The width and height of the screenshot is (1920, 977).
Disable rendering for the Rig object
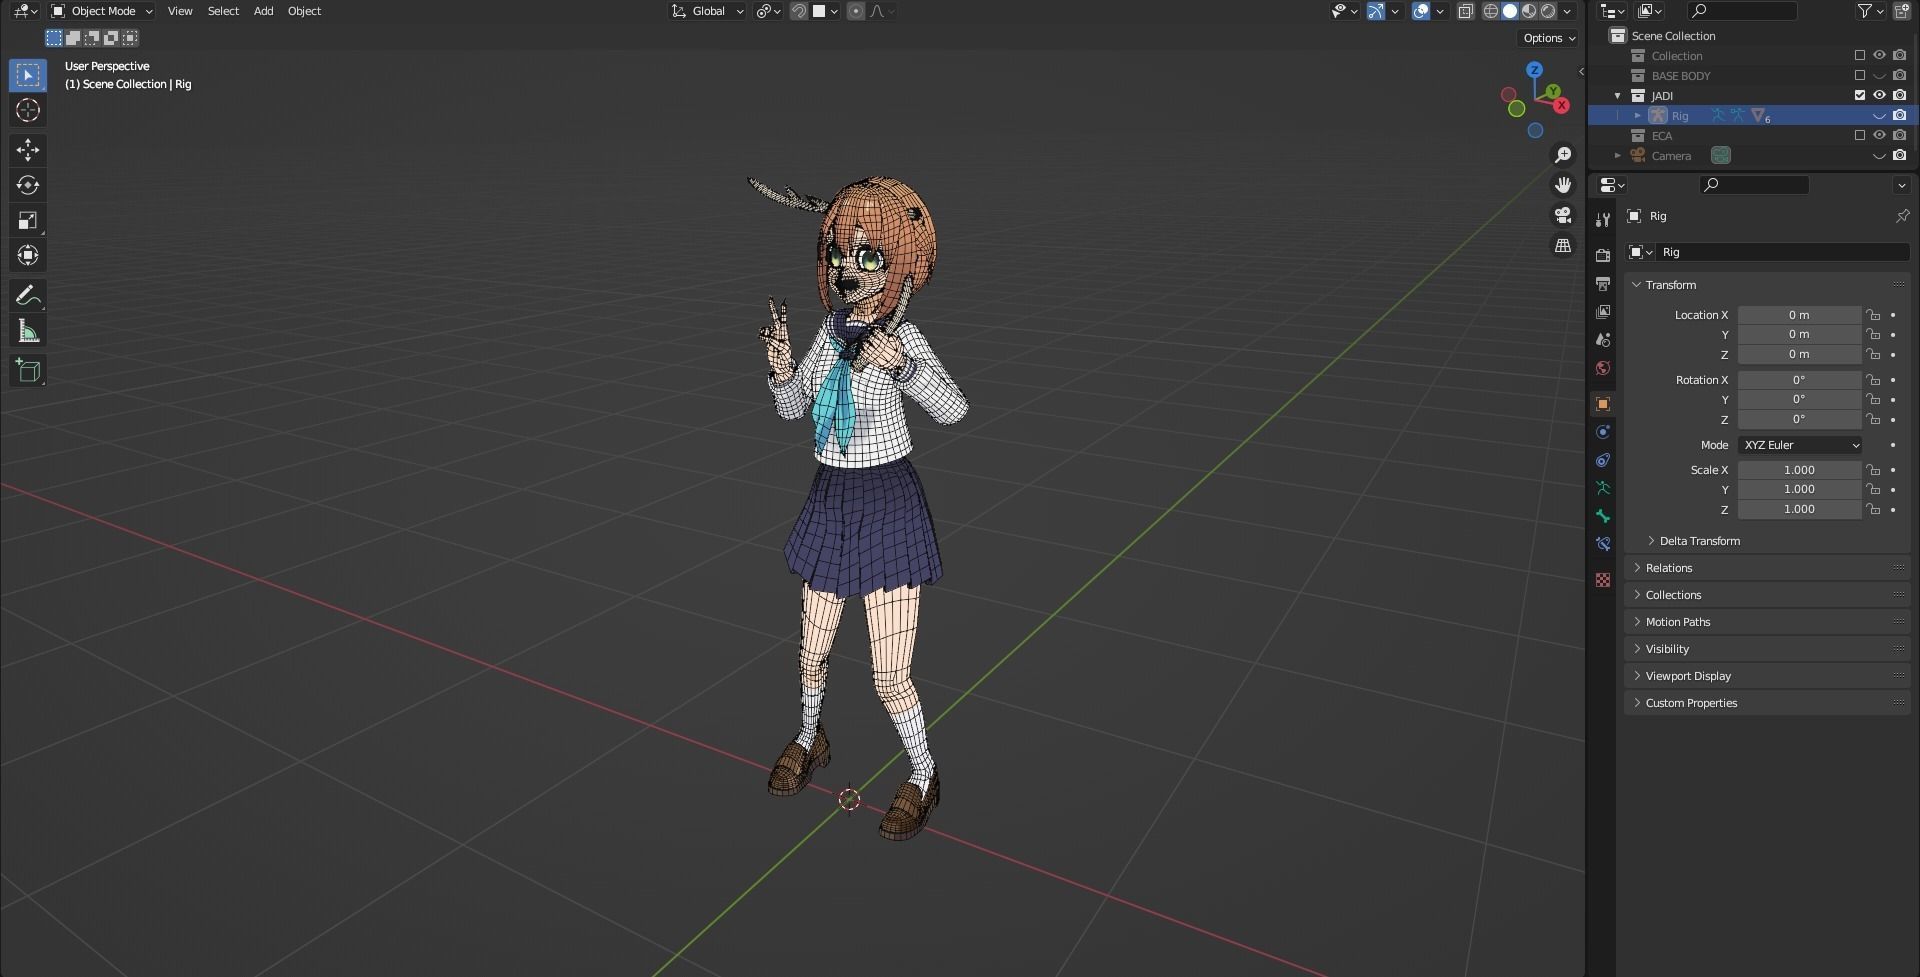1900,116
